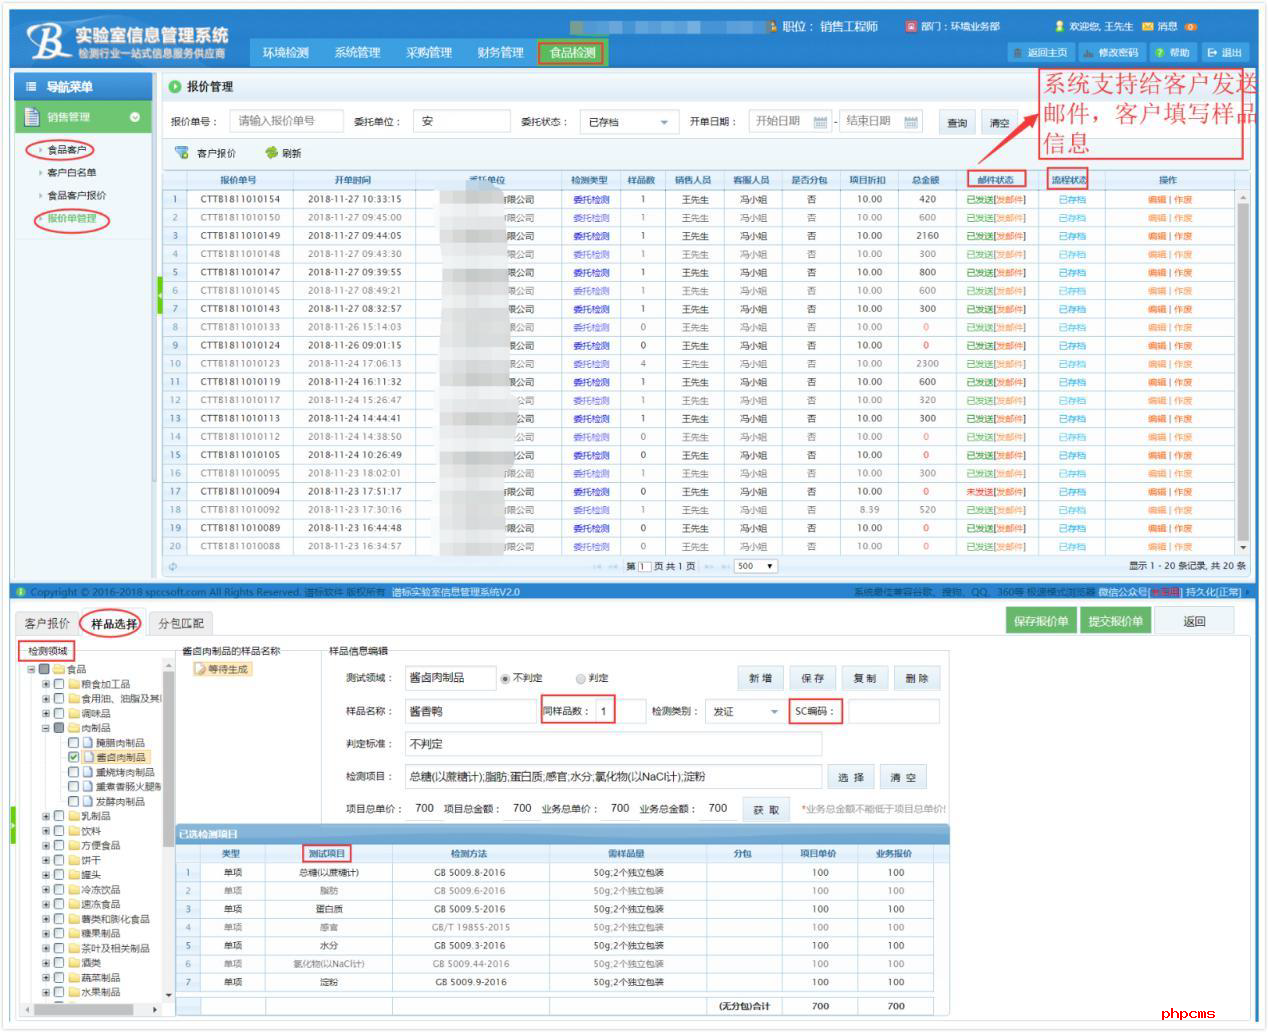This screenshot has width=1268, height=1032.
Task: Open the 财务管理 top menu
Action: tap(500, 53)
